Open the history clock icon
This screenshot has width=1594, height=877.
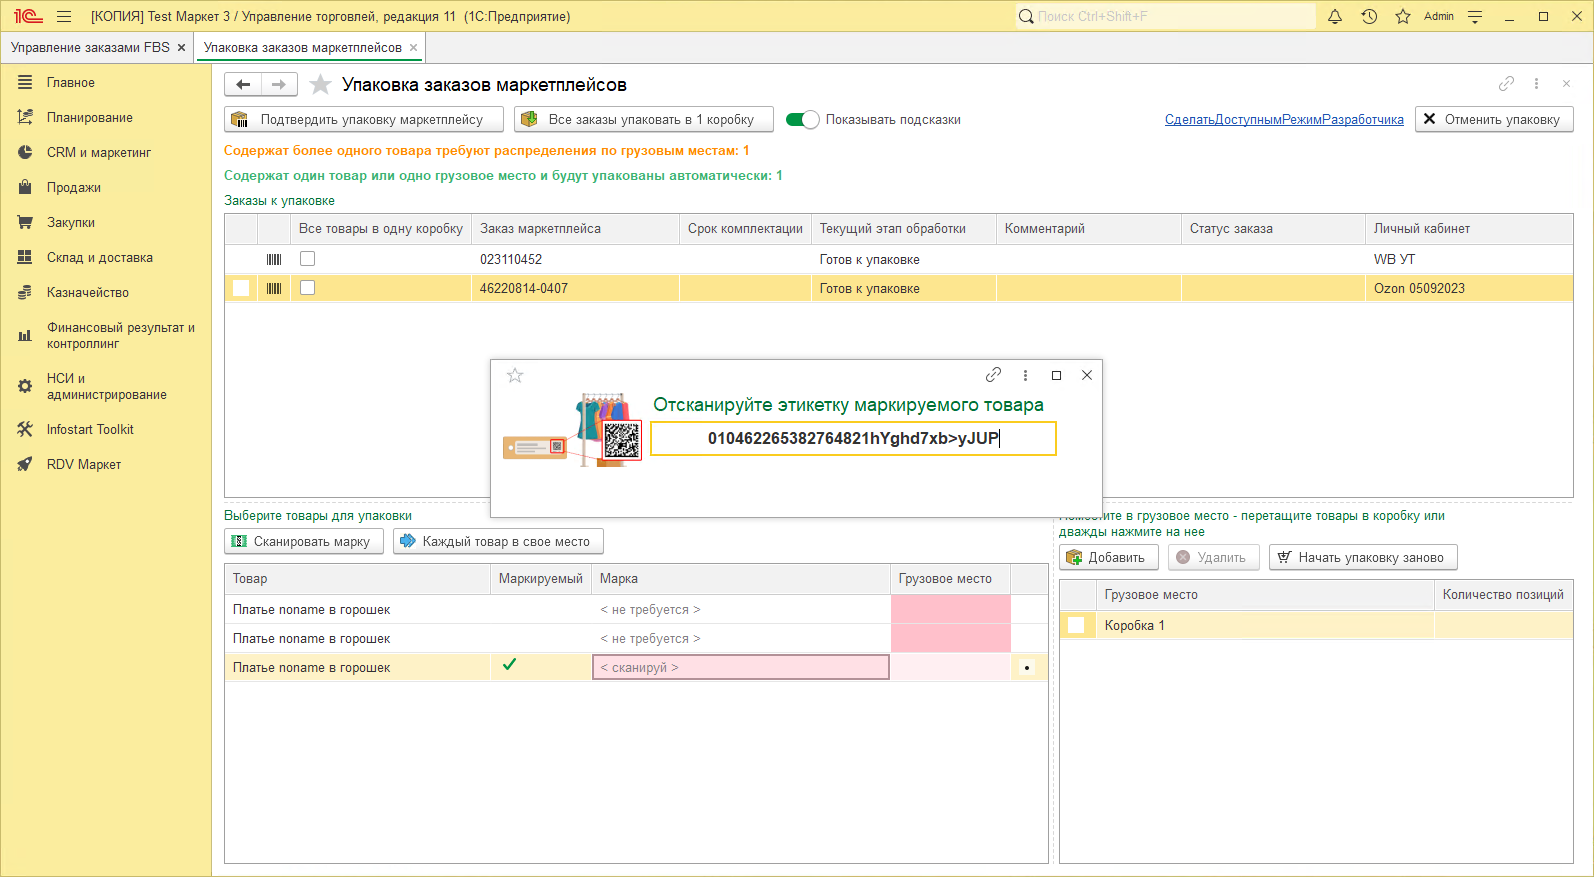coord(1369,16)
